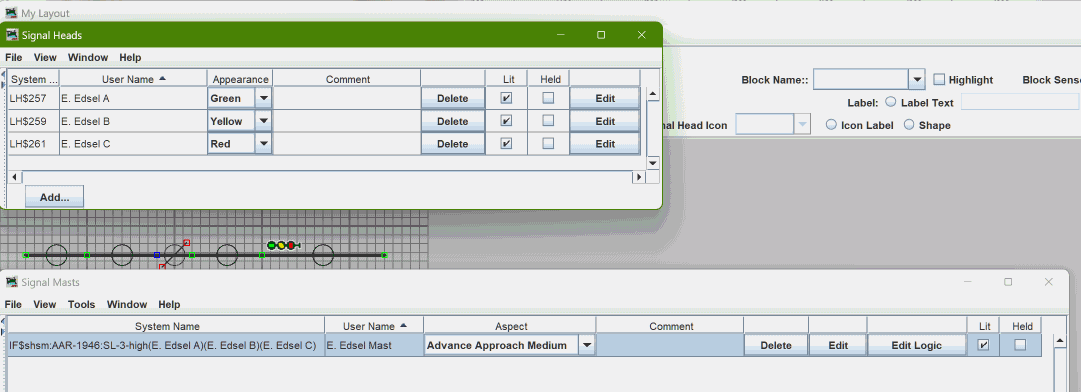Open File menu in Signal Heads window

click(13, 57)
